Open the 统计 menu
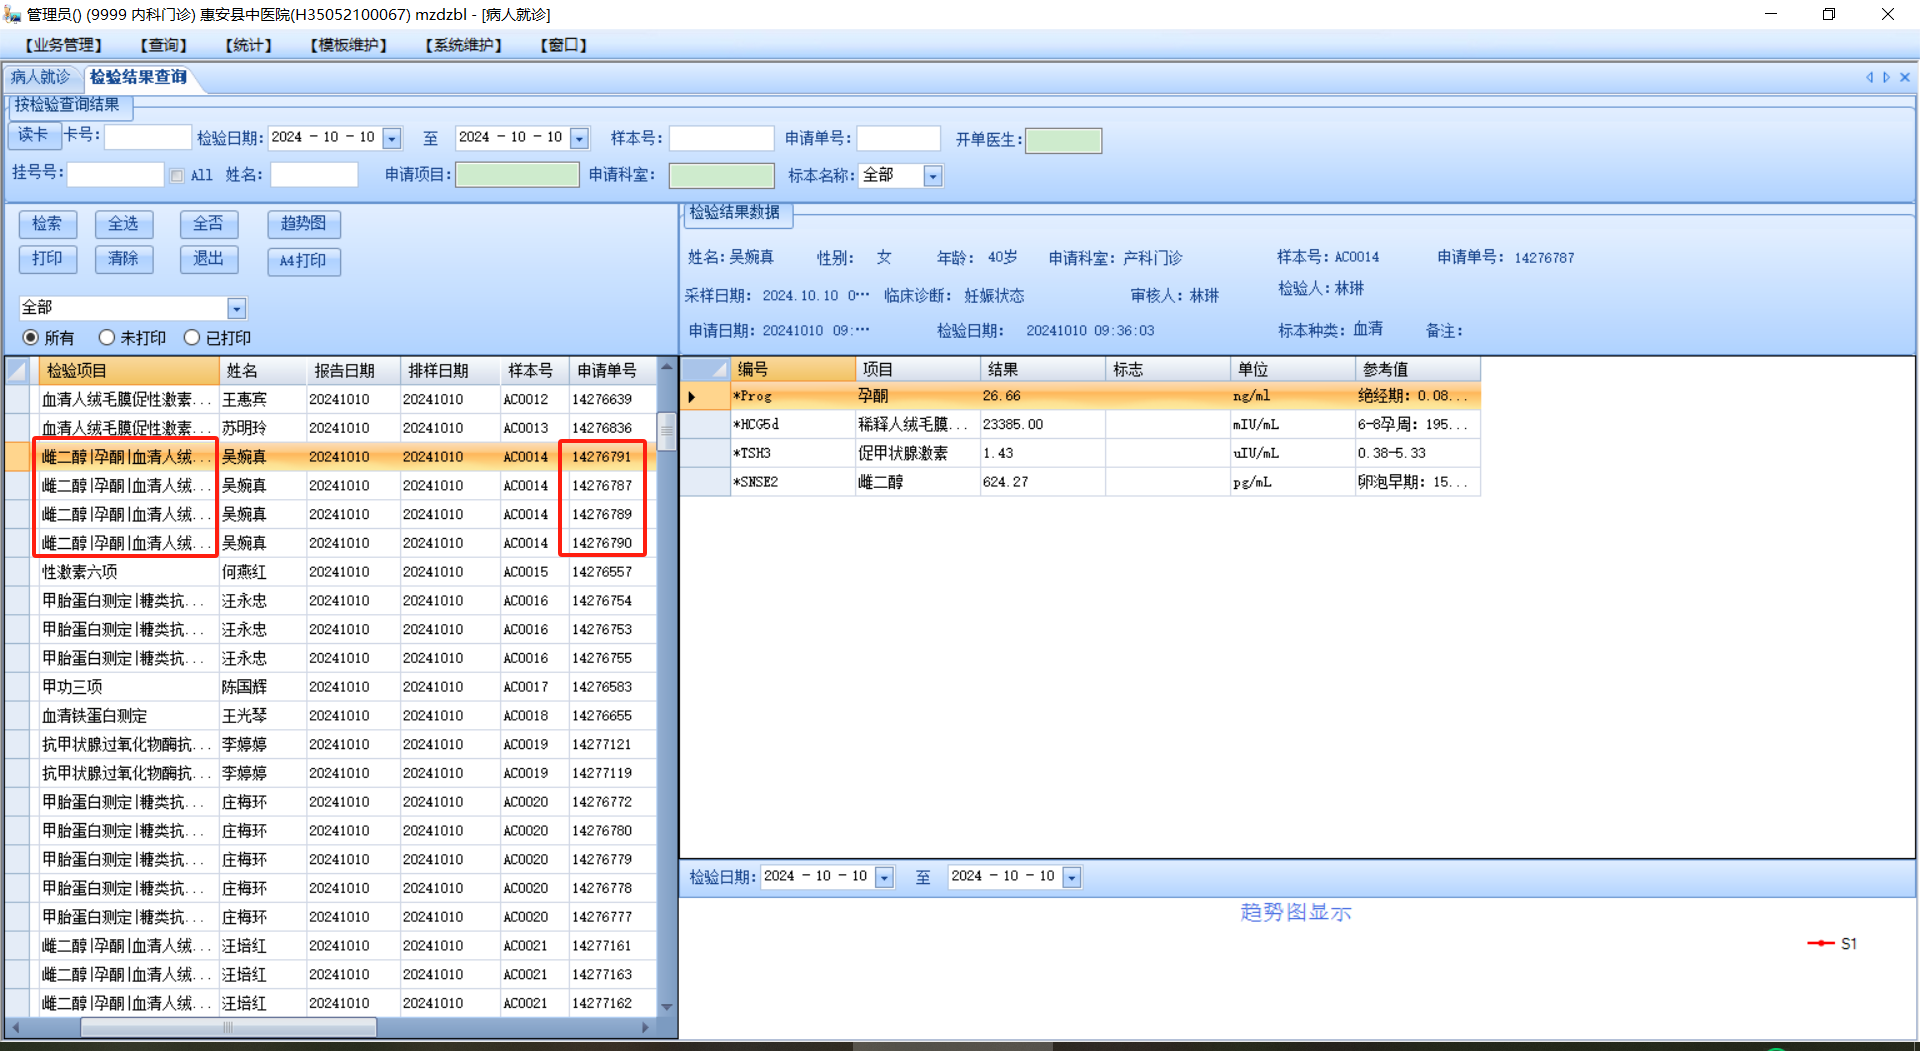1920x1051 pixels. [x=248, y=45]
